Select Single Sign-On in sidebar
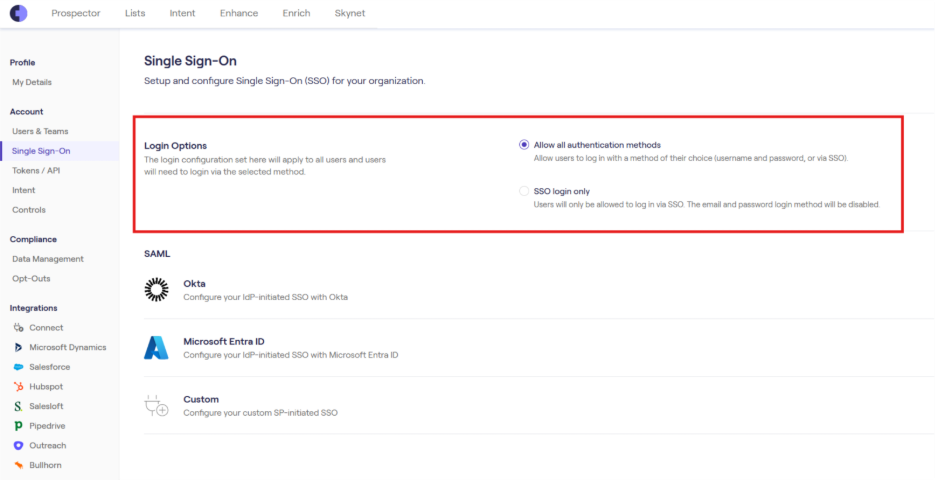This screenshot has width=936, height=480. (x=41, y=151)
